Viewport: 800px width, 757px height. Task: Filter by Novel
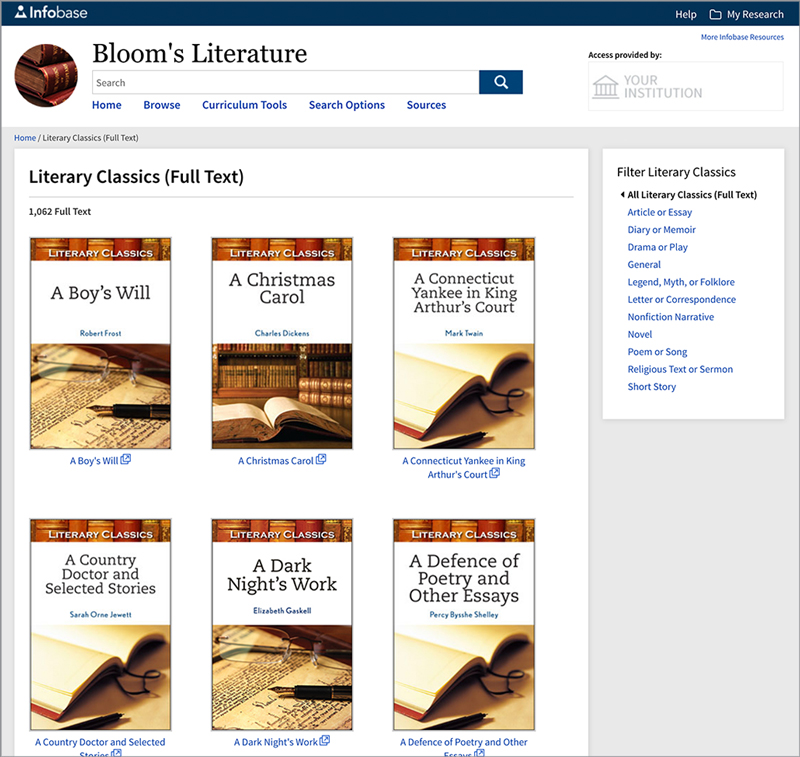click(640, 334)
